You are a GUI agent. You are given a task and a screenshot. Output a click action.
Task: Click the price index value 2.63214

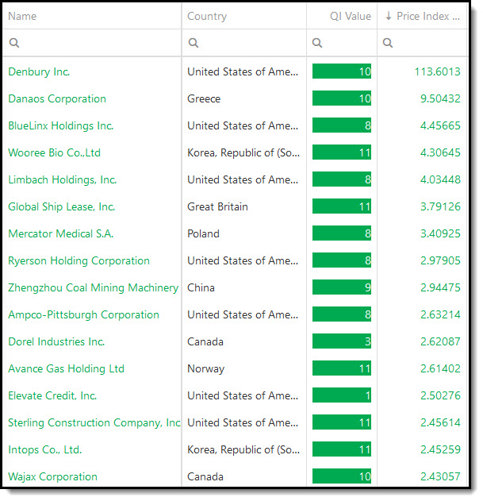[x=440, y=315]
